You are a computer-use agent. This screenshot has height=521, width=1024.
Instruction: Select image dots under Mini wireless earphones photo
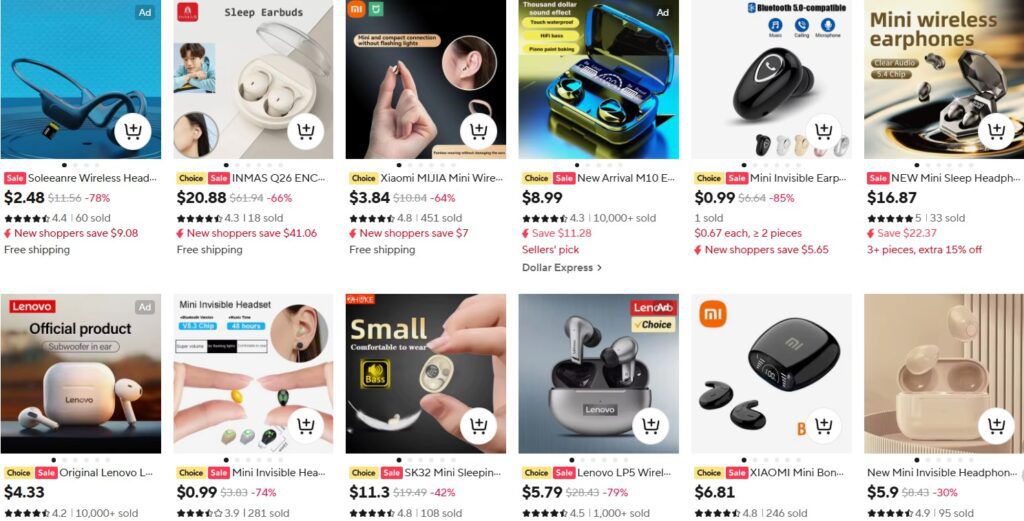click(944, 165)
